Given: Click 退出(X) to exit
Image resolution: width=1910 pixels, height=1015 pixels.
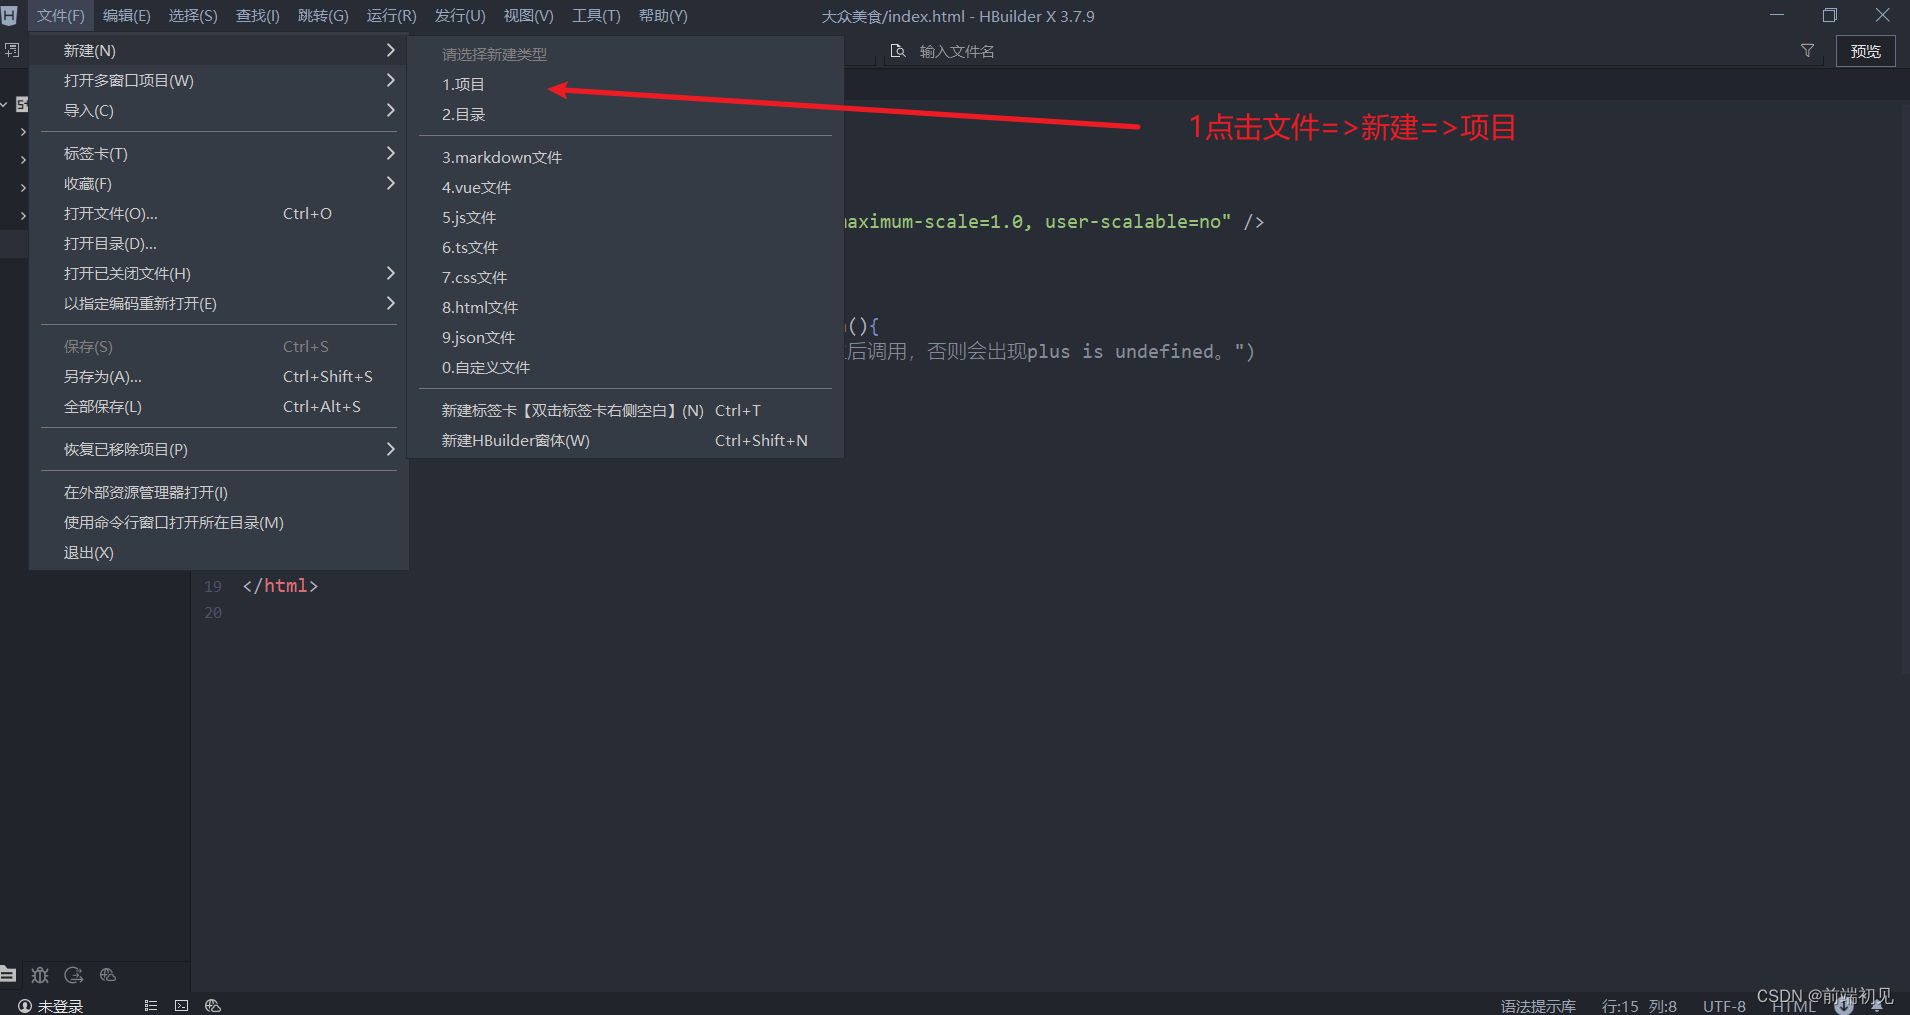Looking at the screenshot, I should [219, 553].
